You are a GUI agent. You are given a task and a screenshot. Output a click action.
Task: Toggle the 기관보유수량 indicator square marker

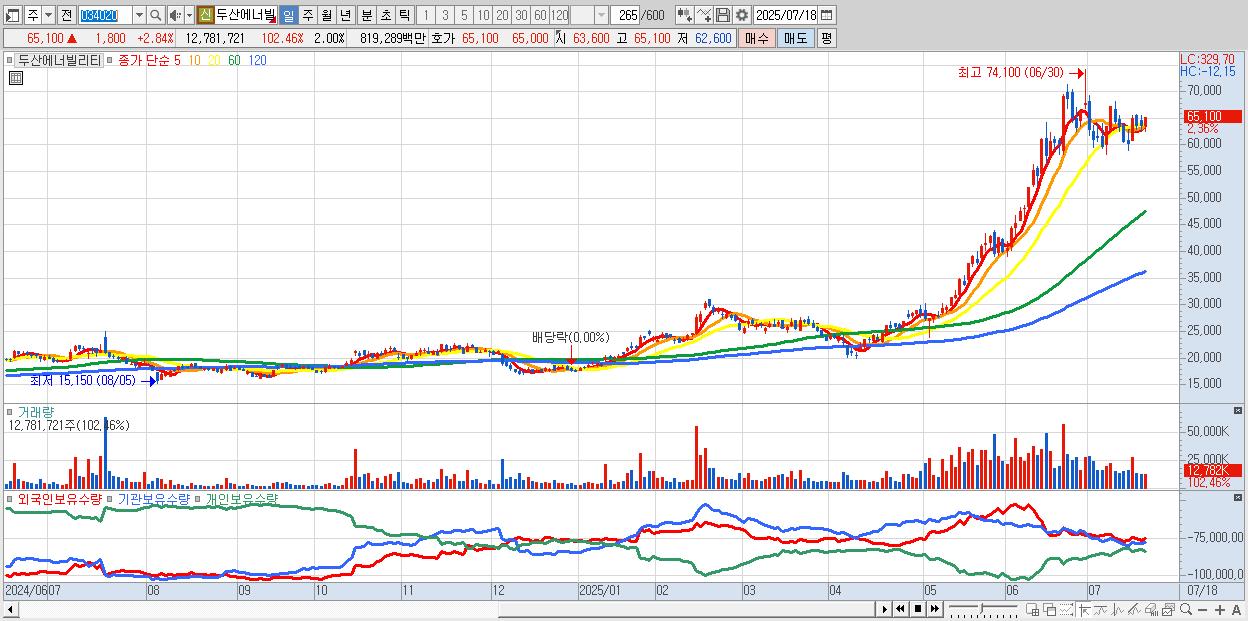click(x=111, y=498)
